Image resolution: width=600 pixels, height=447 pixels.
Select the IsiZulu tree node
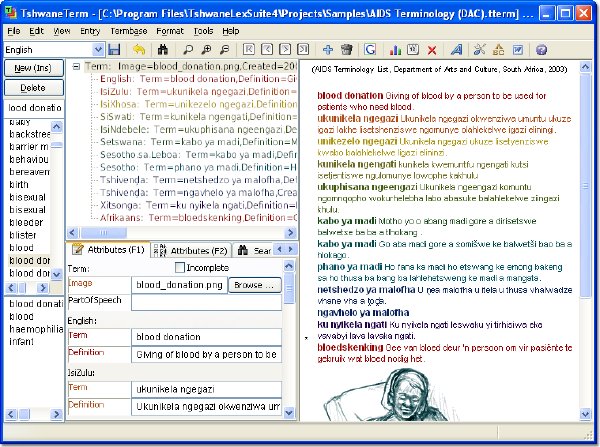pyautogui.click(x=198, y=92)
